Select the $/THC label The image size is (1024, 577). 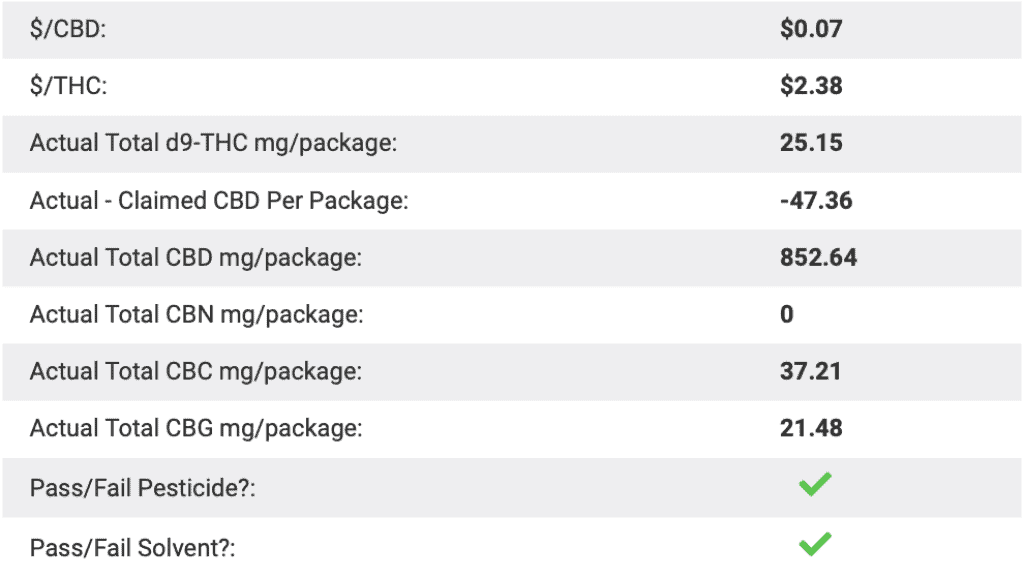[69, 86]
